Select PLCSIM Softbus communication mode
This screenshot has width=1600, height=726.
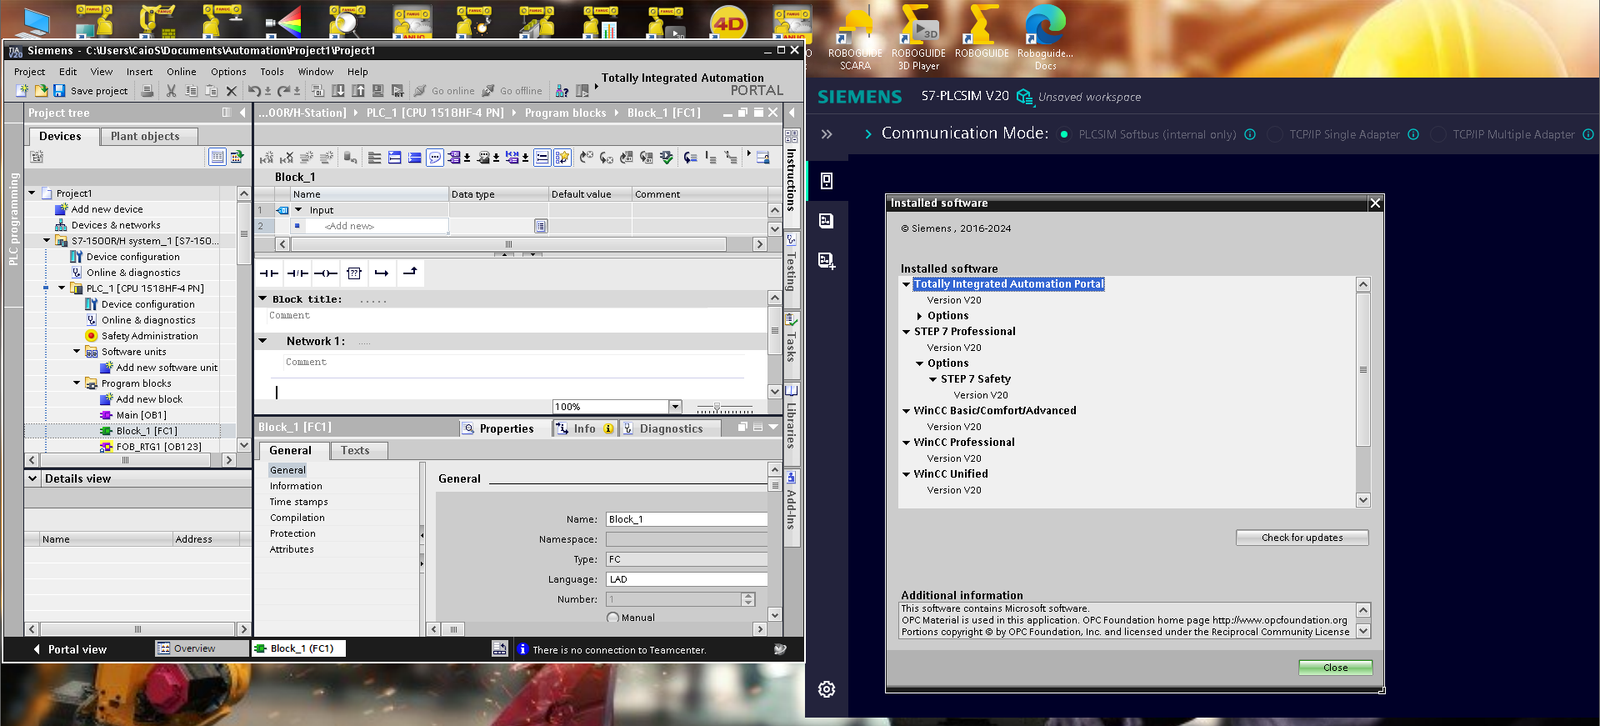click(1064, 135)
